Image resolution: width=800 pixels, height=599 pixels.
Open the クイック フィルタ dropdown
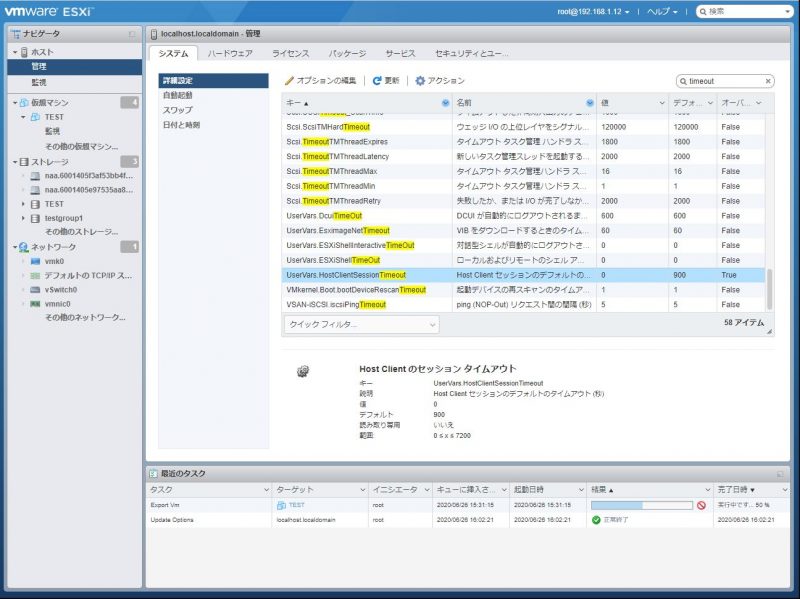pyautogui.click(x=361, y=325)
